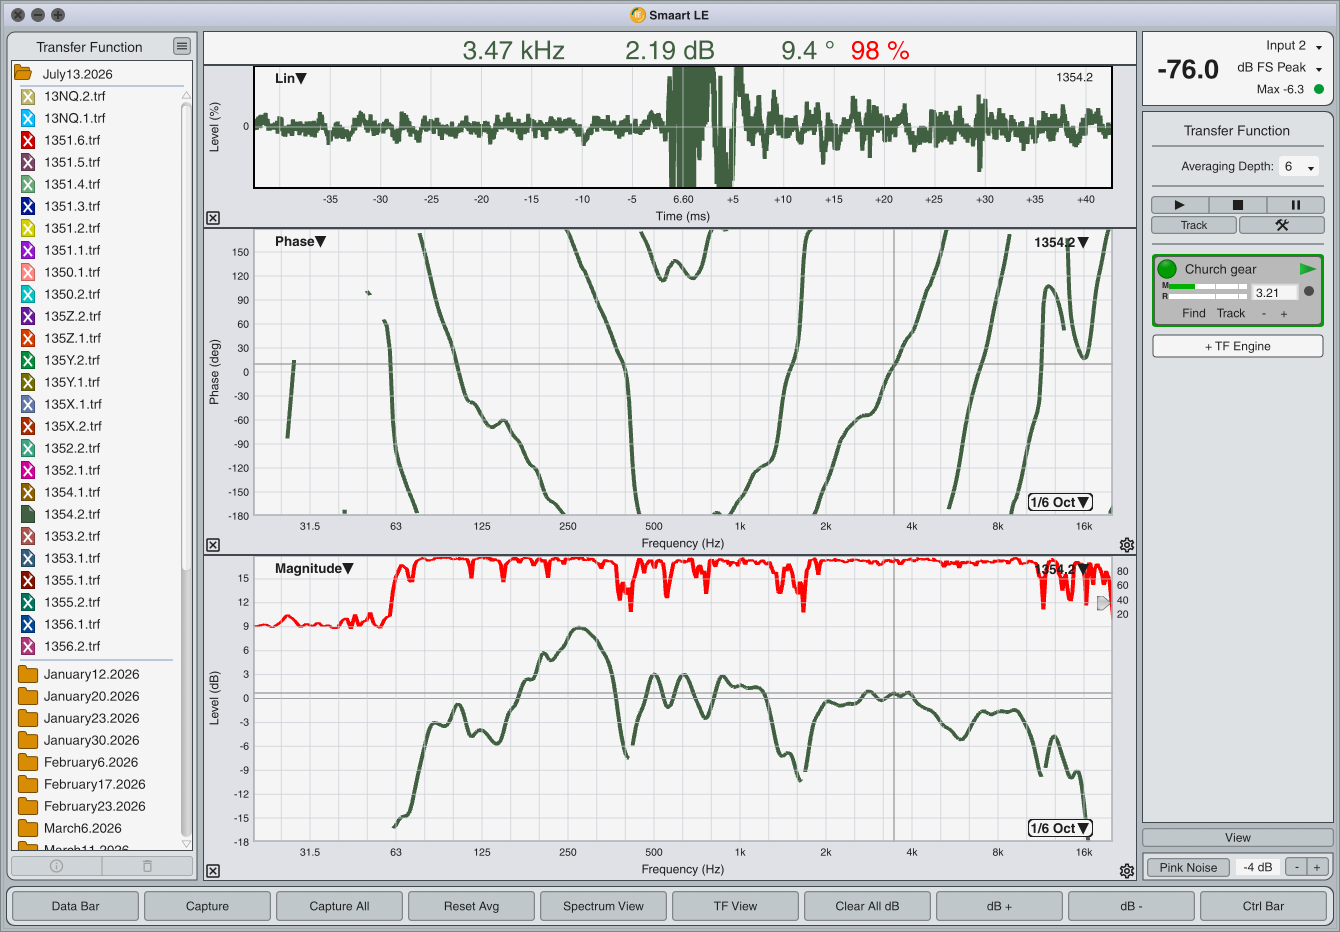Viewport: 1340px width, 932px height.
Task: Expand the Input 2 source dropdown
Action: pos(1318,47)
